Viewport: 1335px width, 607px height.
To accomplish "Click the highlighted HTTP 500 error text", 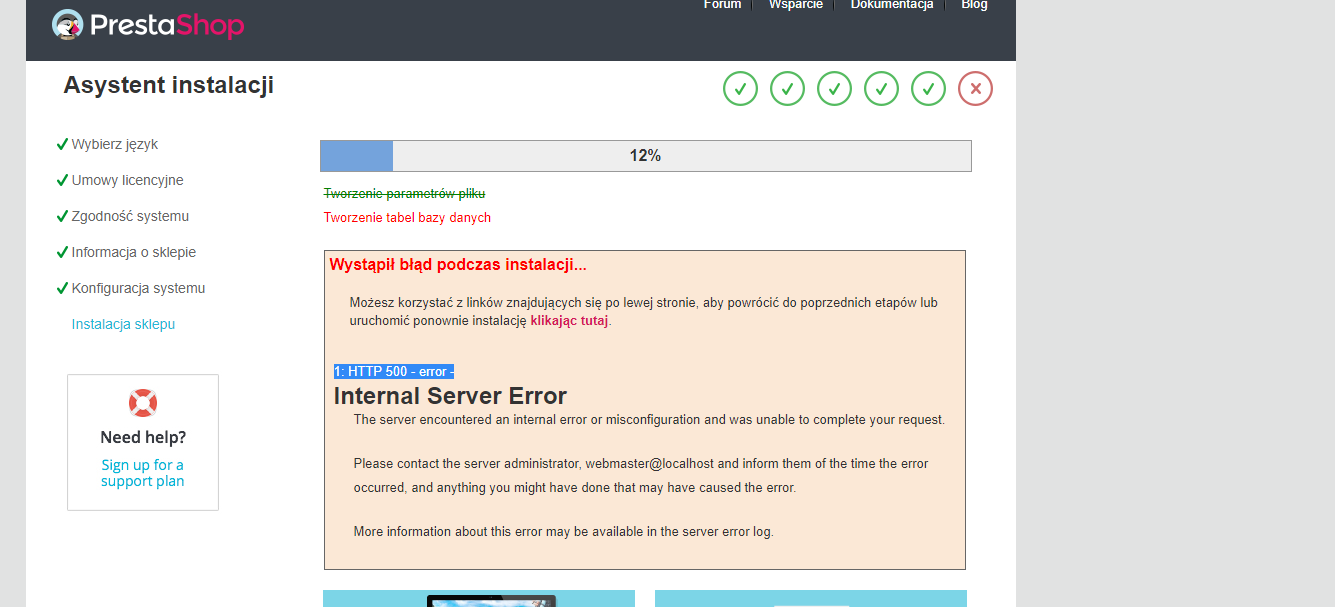I will click(394, 372).
